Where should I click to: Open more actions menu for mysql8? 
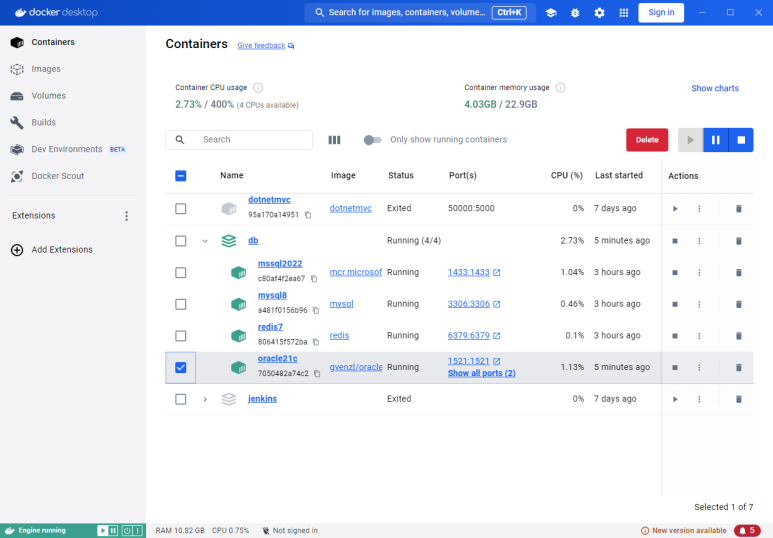click(x=699, y=304)
